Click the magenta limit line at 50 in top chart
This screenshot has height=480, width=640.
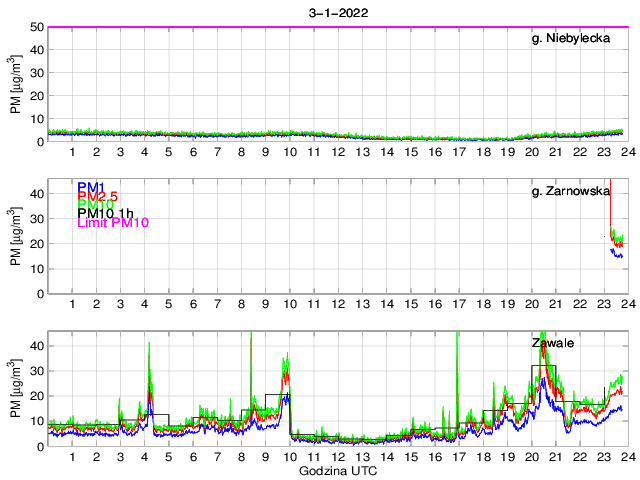point(300,27)
